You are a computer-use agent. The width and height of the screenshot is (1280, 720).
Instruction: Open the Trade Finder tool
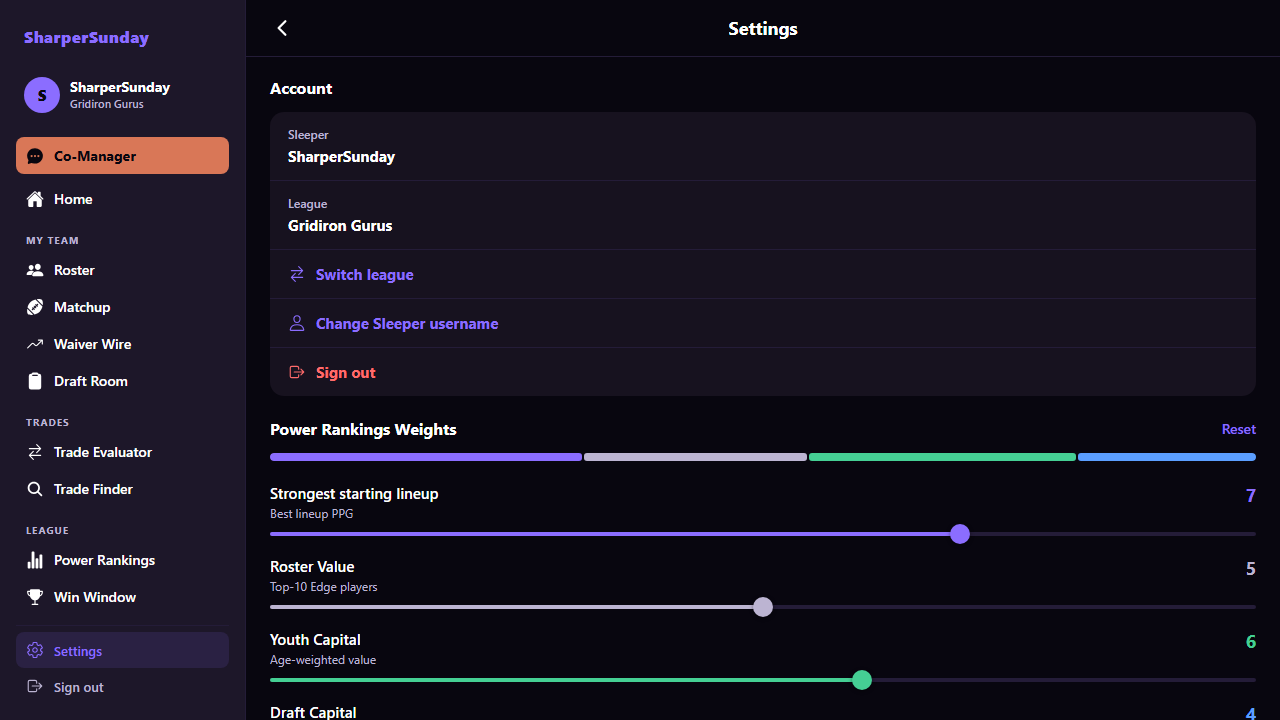(x=122, y=489)
